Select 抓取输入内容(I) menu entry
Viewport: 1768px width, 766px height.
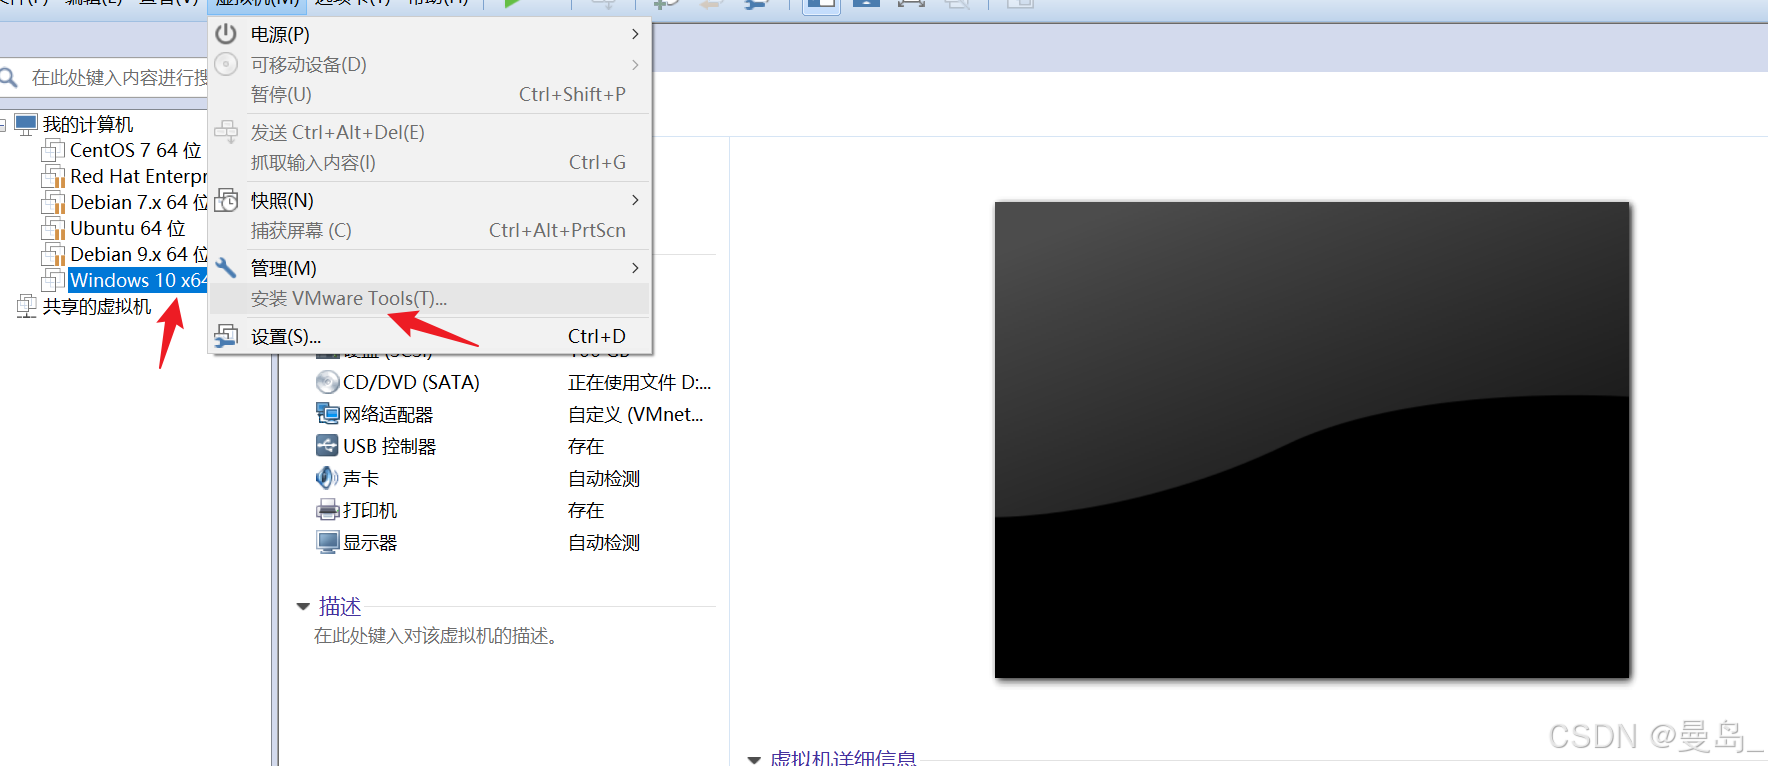pyautogui.click(x=430, y=162)
